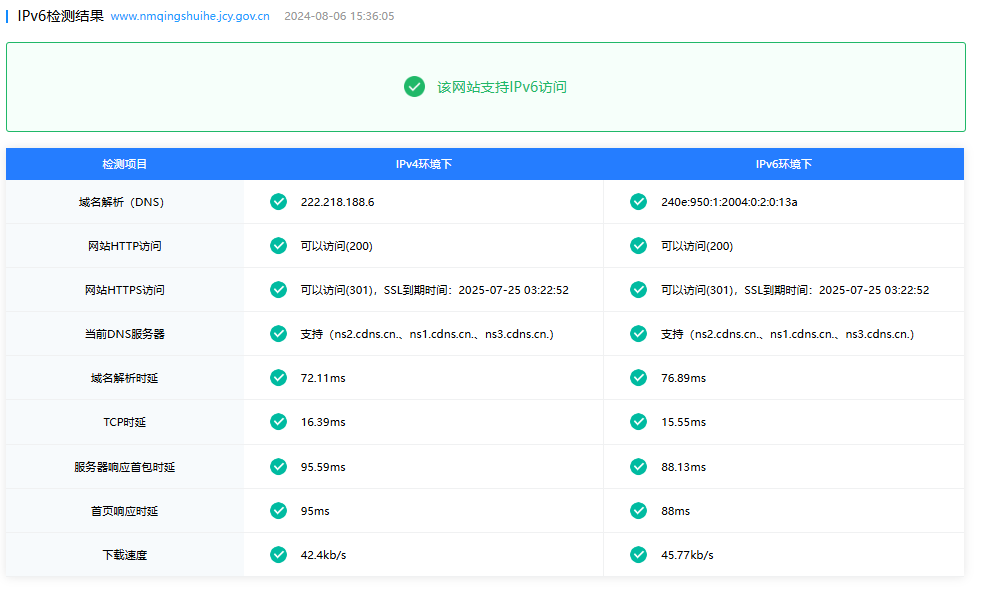Click the 88ms homepage response value
The image size is (988, 589).
pyautogui.click(x=675, y=512)
